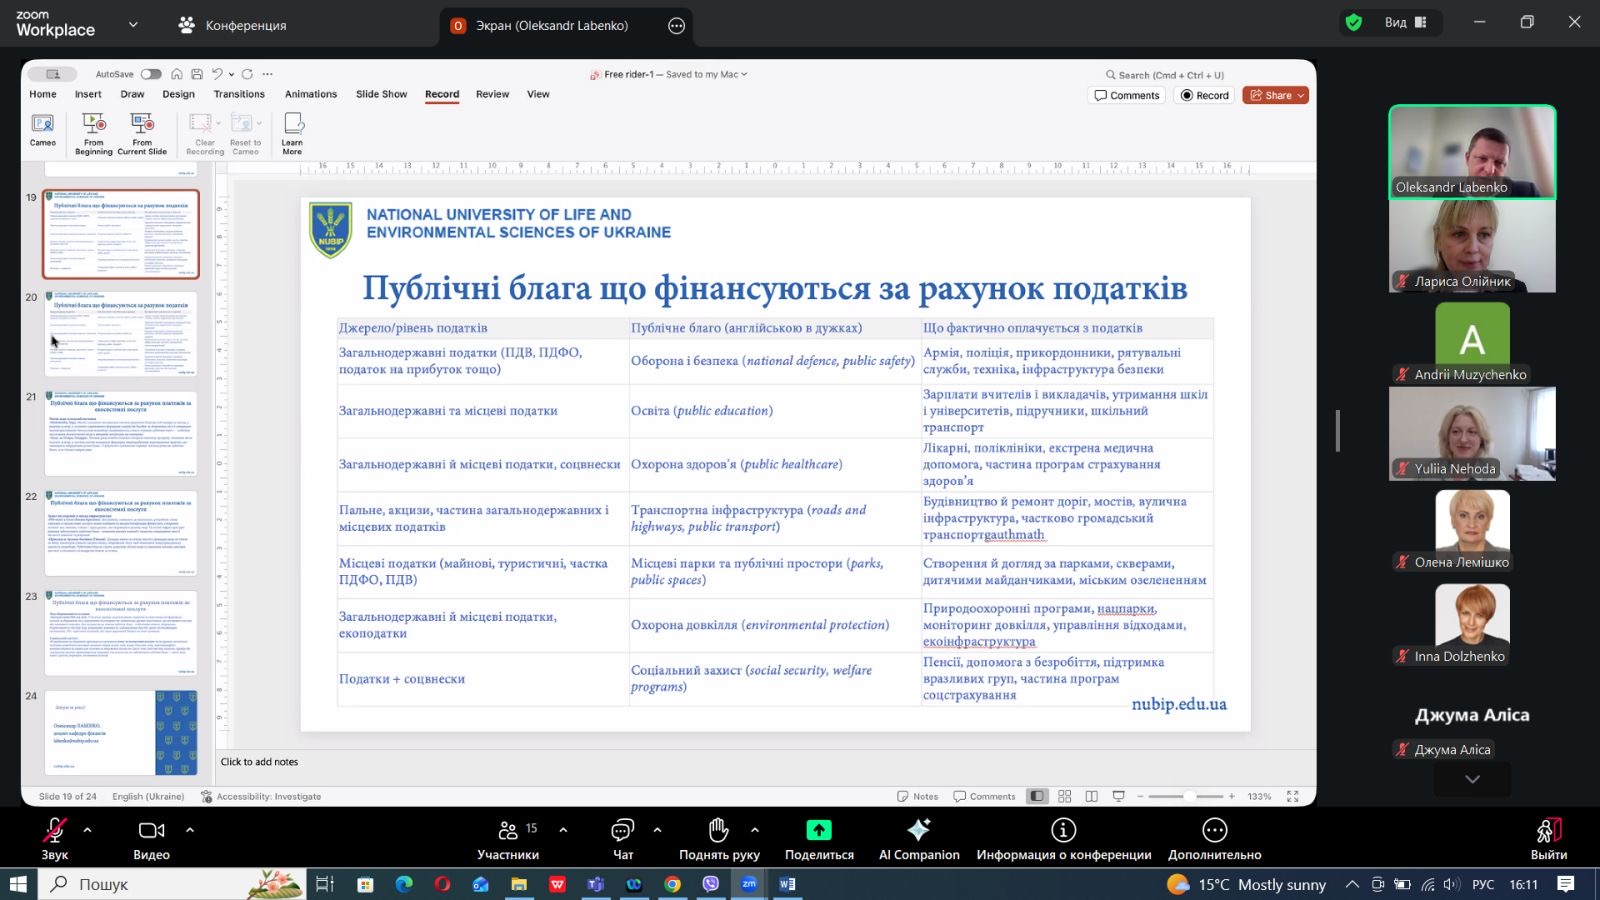The height and width of the screenshot is (900, 1600).
Task: Adjust the PowerPoint zoom slider
Action: [1188, 797]
